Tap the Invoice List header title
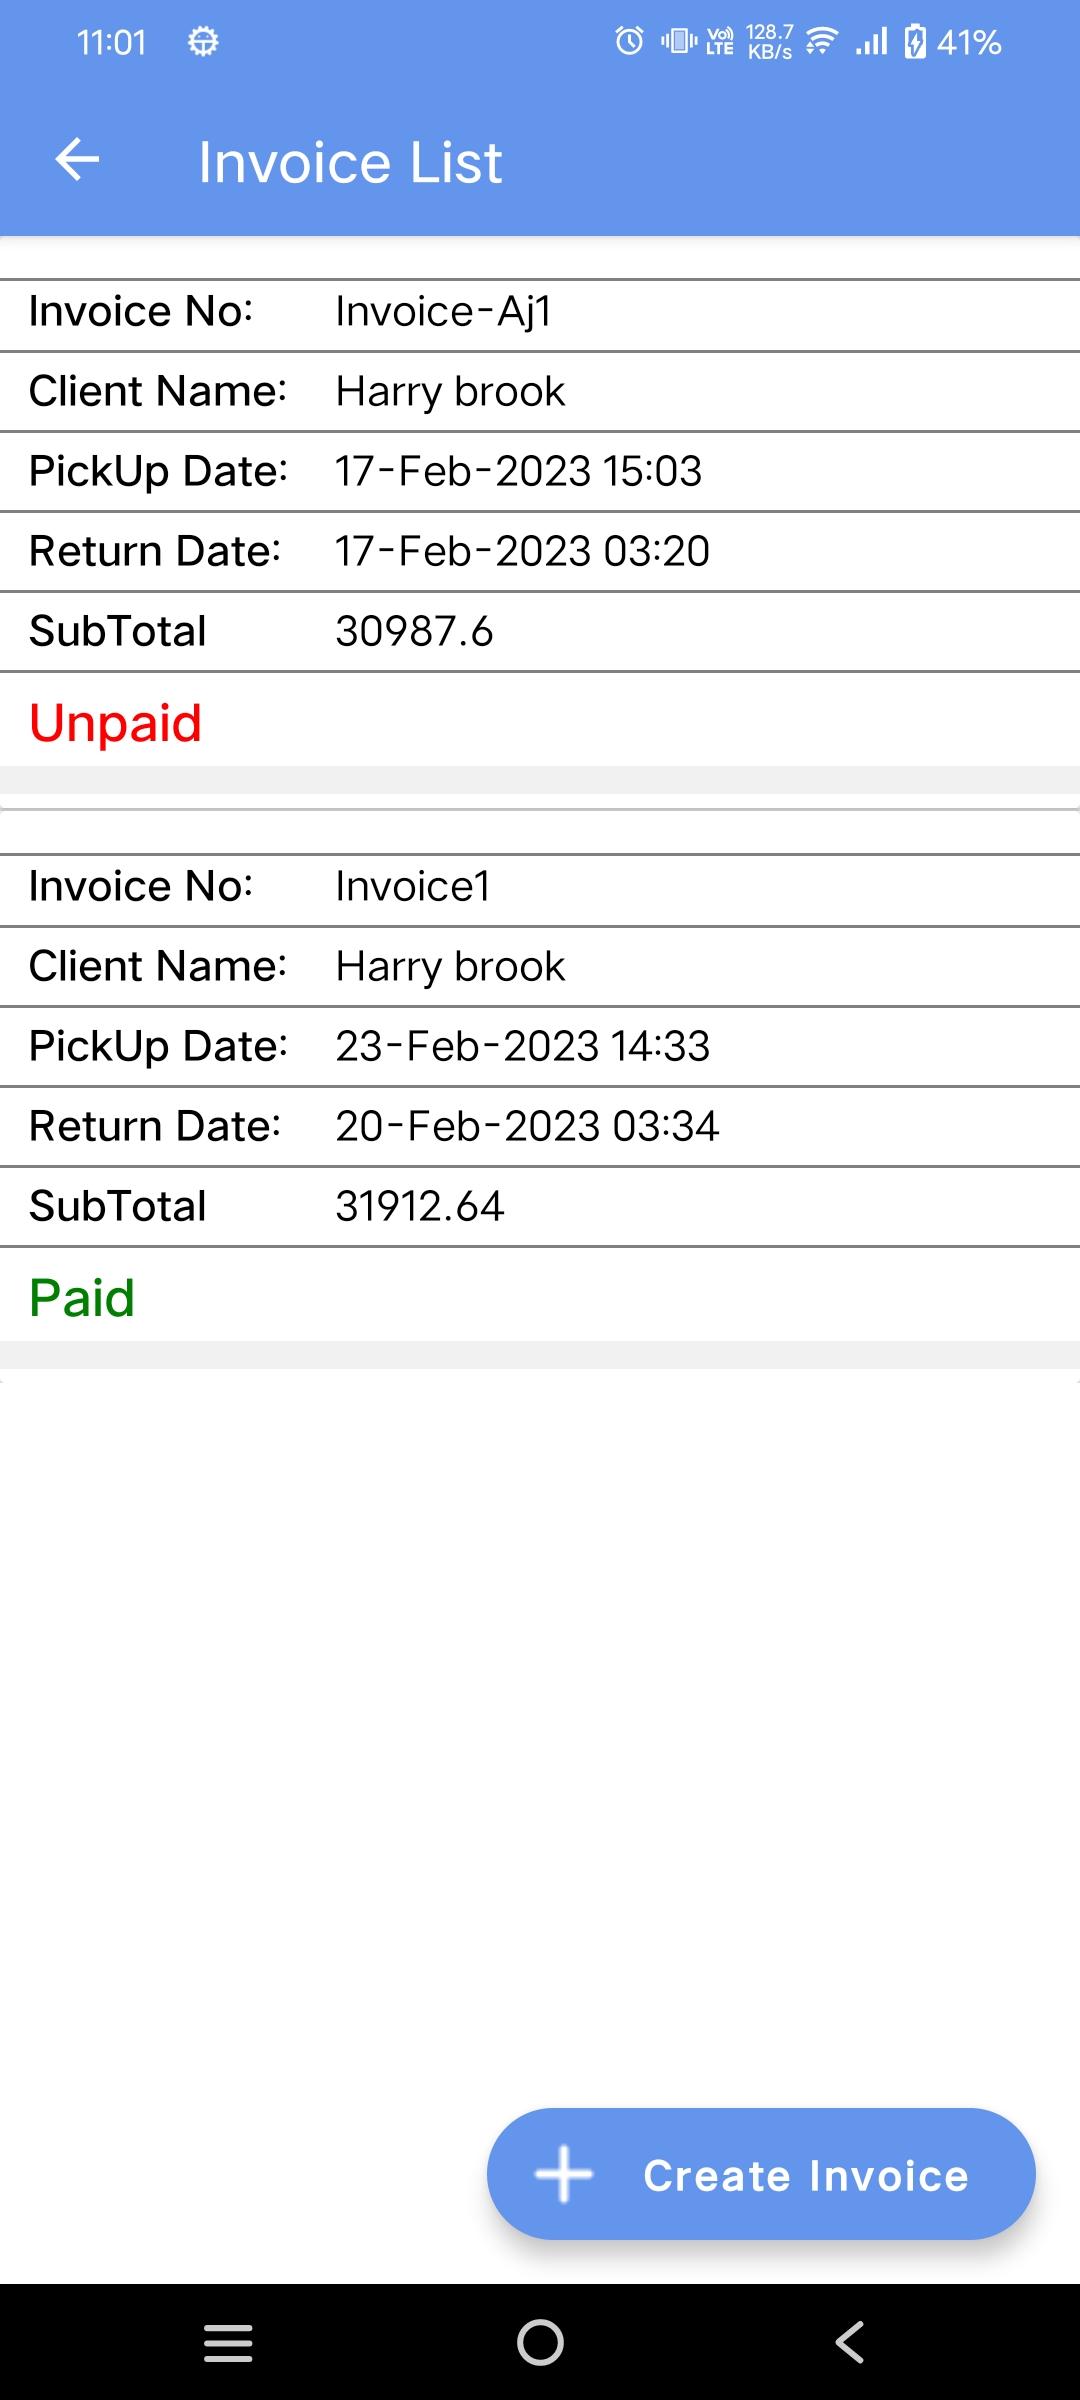The width and height of the screenshot is (1080, 2400). click(x=350, y=162)
